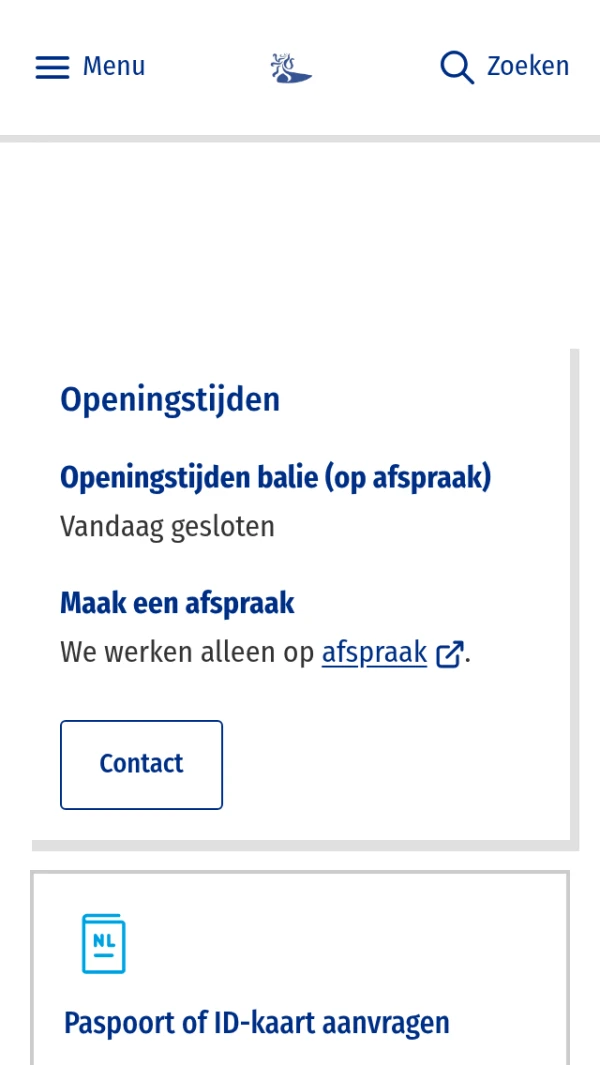600x1065 pixels.
Task: Click the magnifying glass search icon
Action: [456, 67]
